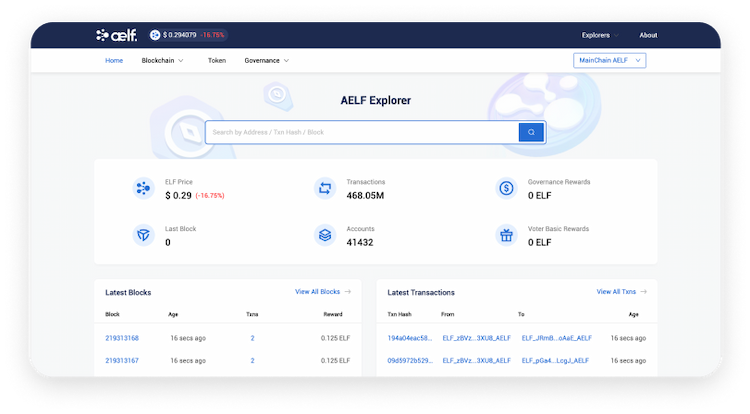The image size is (750, 414).
Task: Click the -16.75% change in header
Action: 212,35
